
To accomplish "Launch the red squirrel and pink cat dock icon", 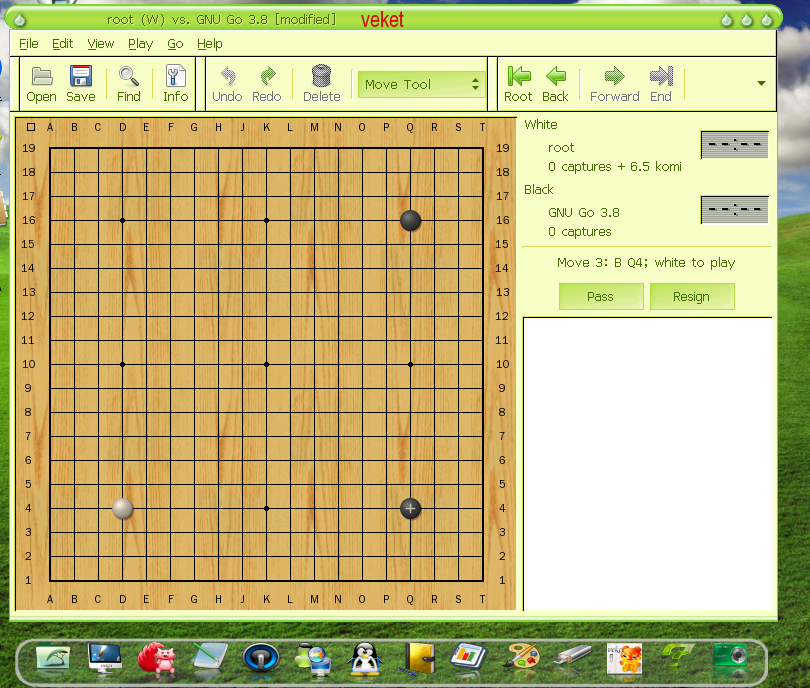I will pos(157,659).
